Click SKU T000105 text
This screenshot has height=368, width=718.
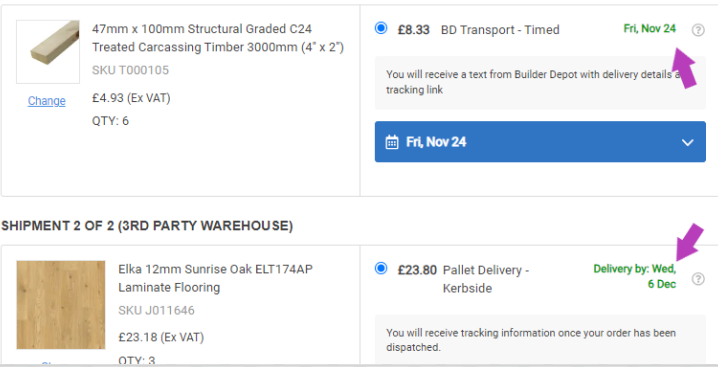[131, 70]
